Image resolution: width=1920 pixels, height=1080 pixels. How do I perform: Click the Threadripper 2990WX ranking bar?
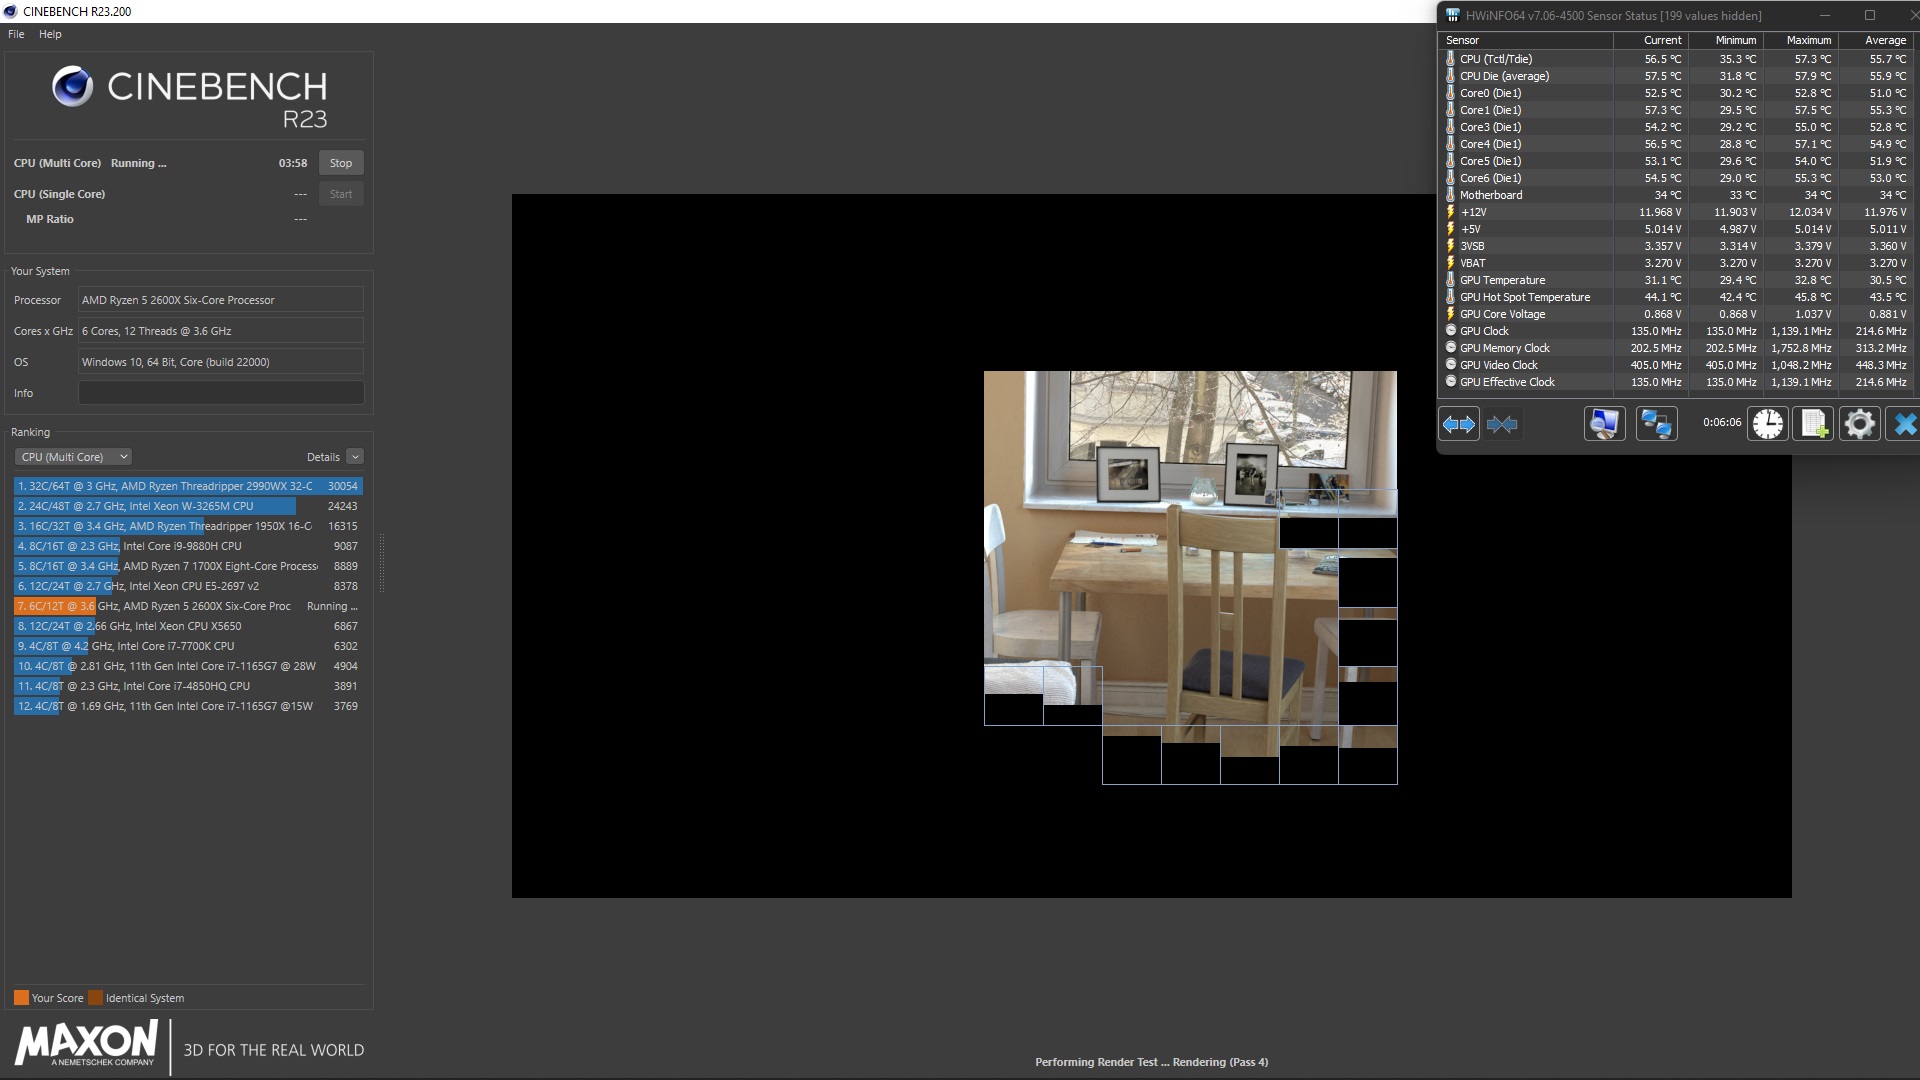coord(188,486)
